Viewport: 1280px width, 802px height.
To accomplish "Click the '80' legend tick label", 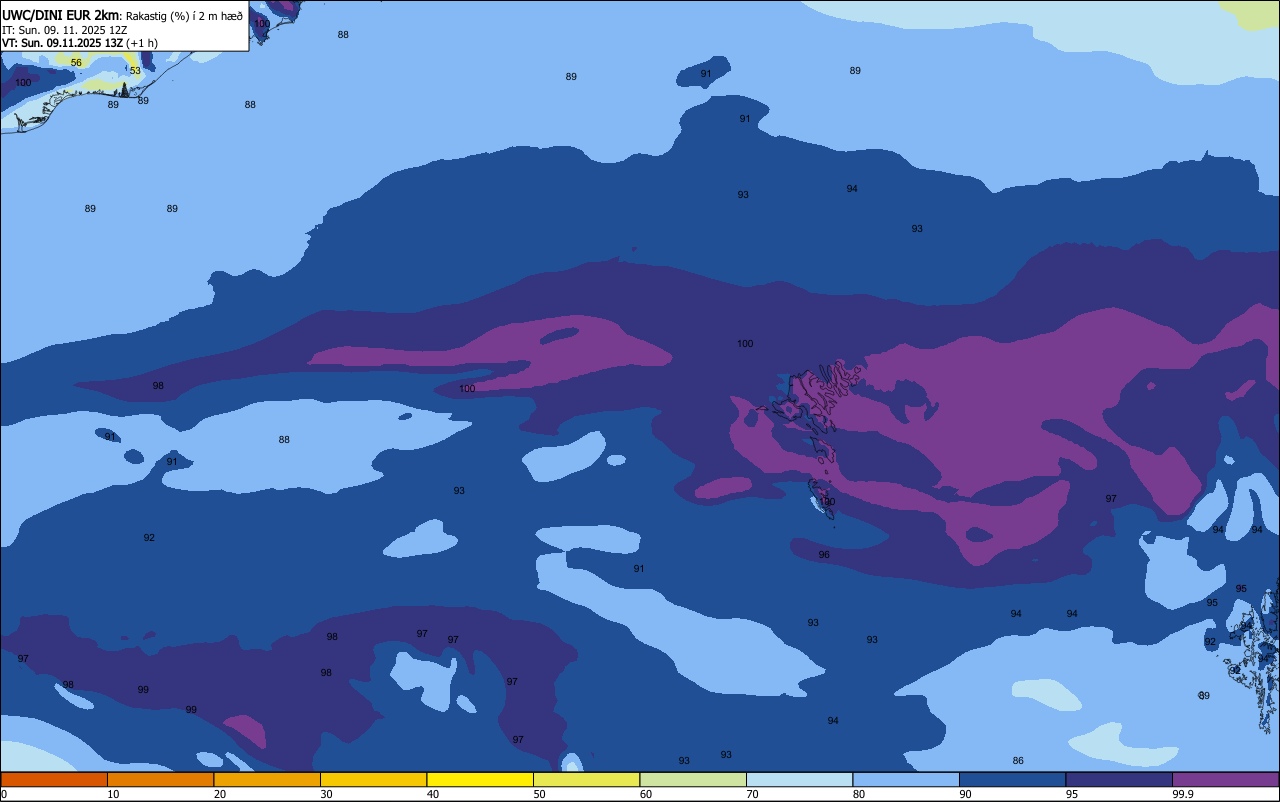I will click(859, 794).
